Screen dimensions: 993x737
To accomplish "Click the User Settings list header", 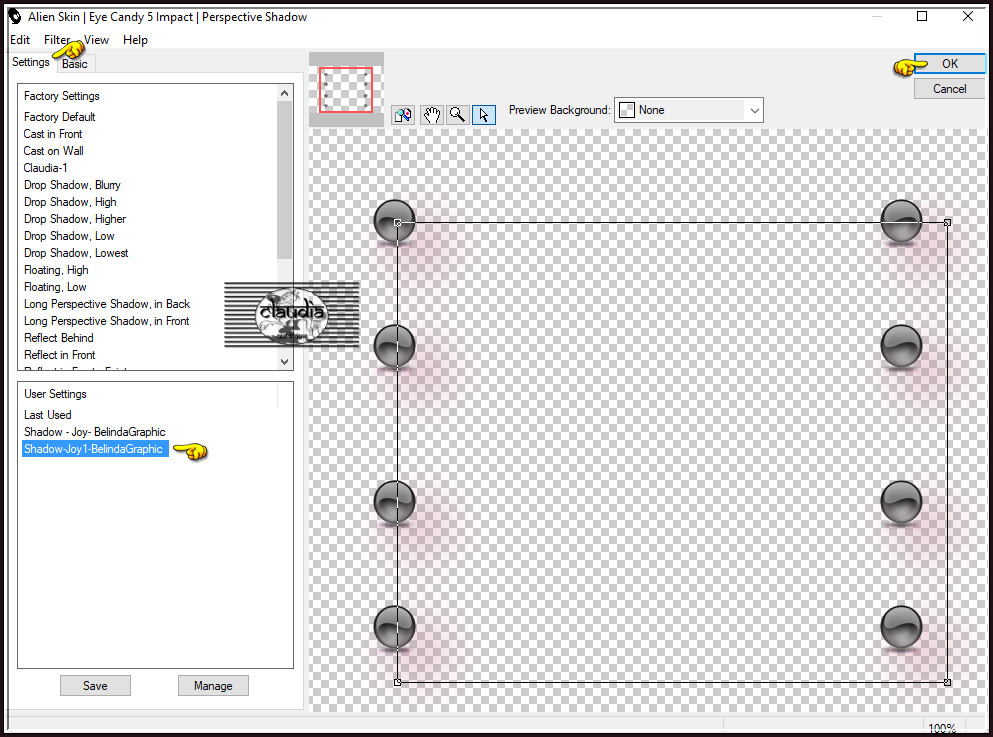I will pos(55,394).
